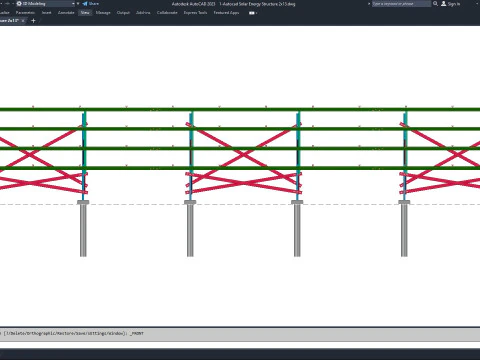Click the Share button
The image size is (480, 360).
[x=91, y=4]
